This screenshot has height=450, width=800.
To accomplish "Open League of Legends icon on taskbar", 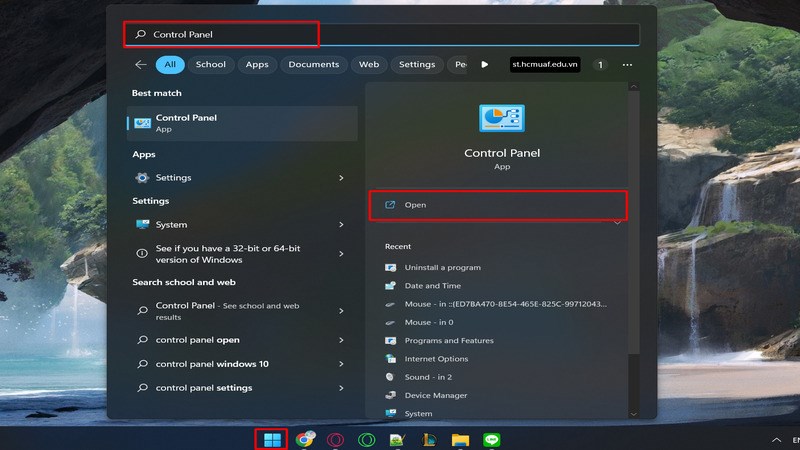I will click(429, 439).
